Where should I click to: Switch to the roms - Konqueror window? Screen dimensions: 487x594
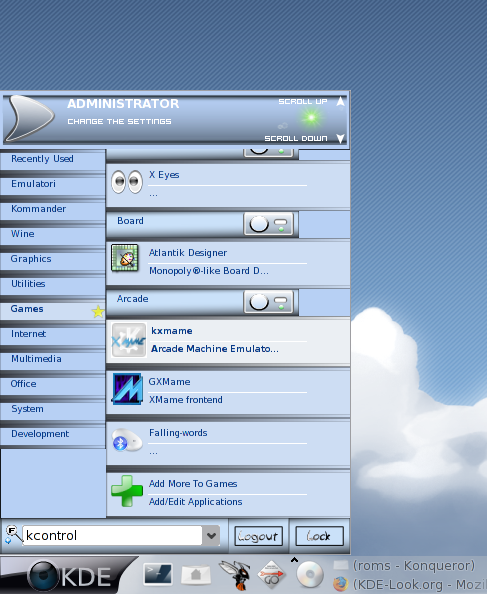[x=404, y=566]
